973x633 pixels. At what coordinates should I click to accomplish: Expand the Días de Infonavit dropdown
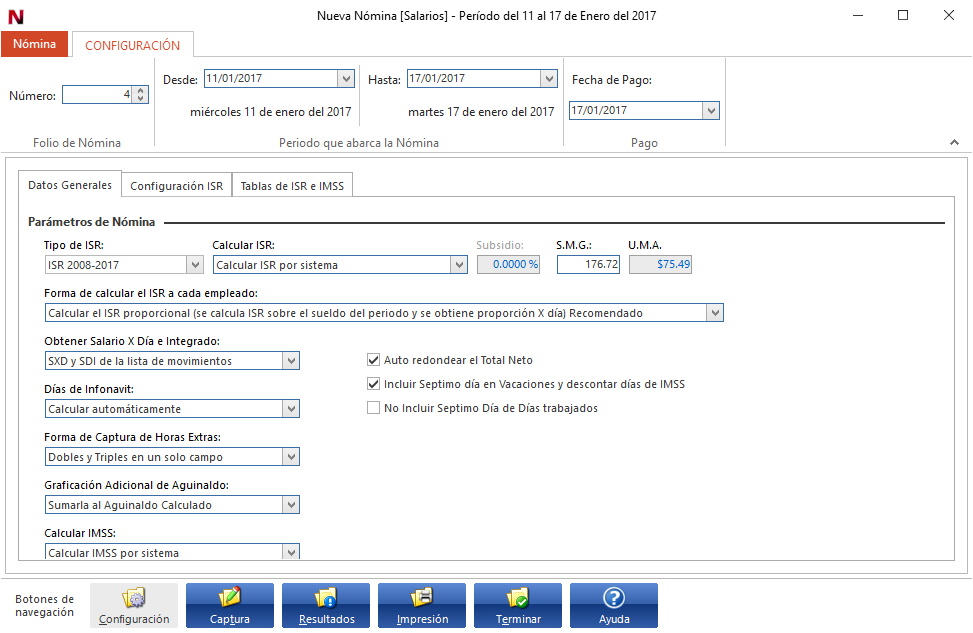[290, 409]
